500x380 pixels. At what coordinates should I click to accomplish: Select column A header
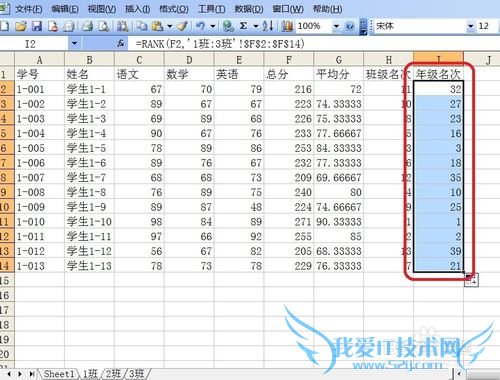point(39,60)
